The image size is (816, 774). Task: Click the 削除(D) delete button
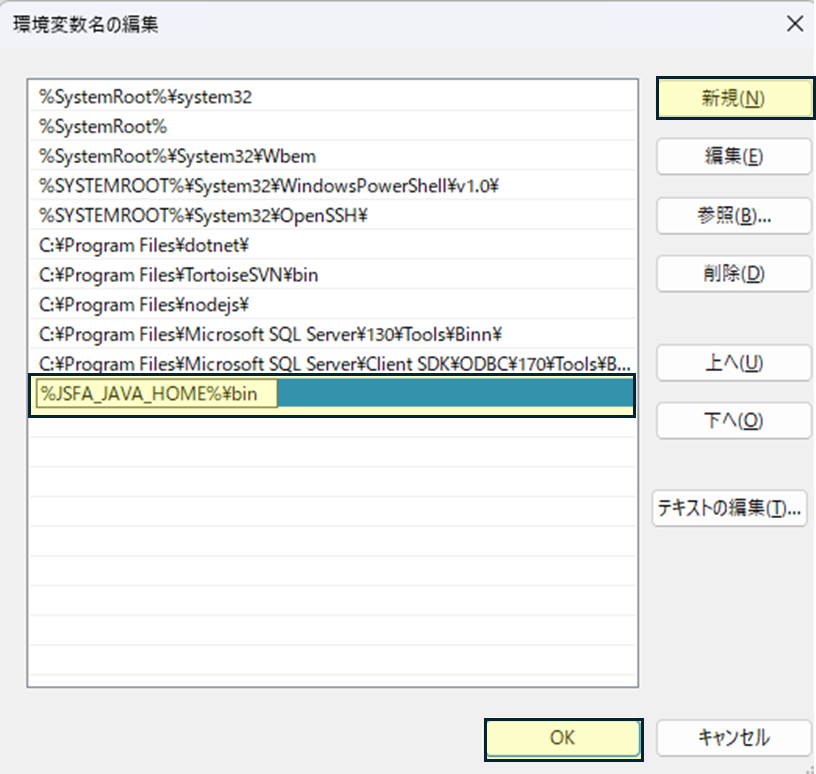click(x=733, y=274)
